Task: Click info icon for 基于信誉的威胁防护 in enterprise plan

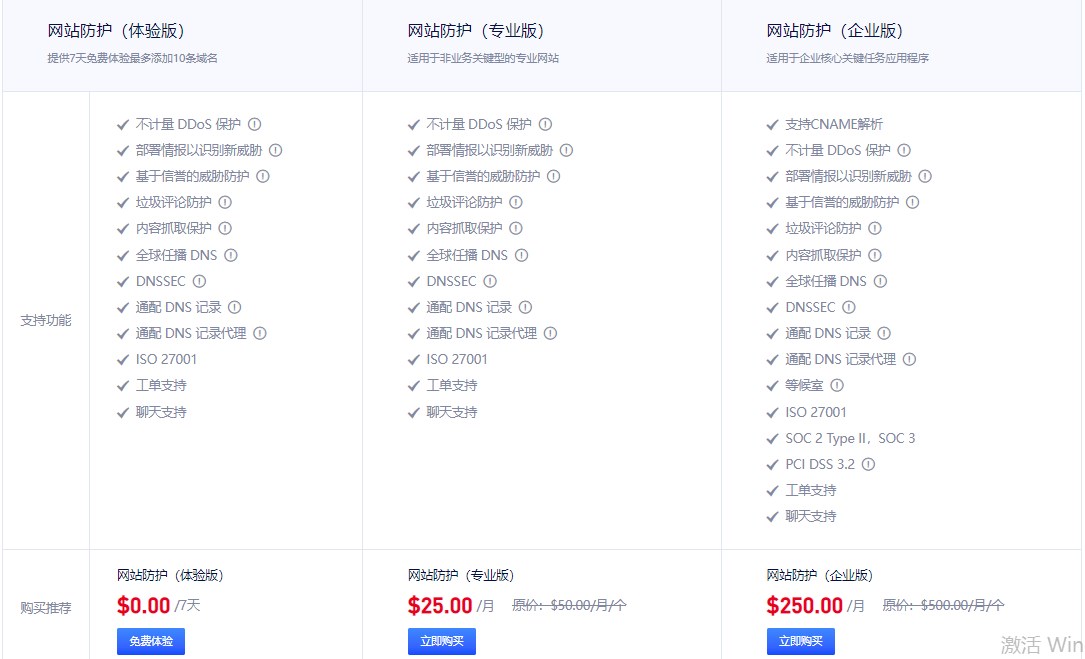Action: [x=912, y=202]
